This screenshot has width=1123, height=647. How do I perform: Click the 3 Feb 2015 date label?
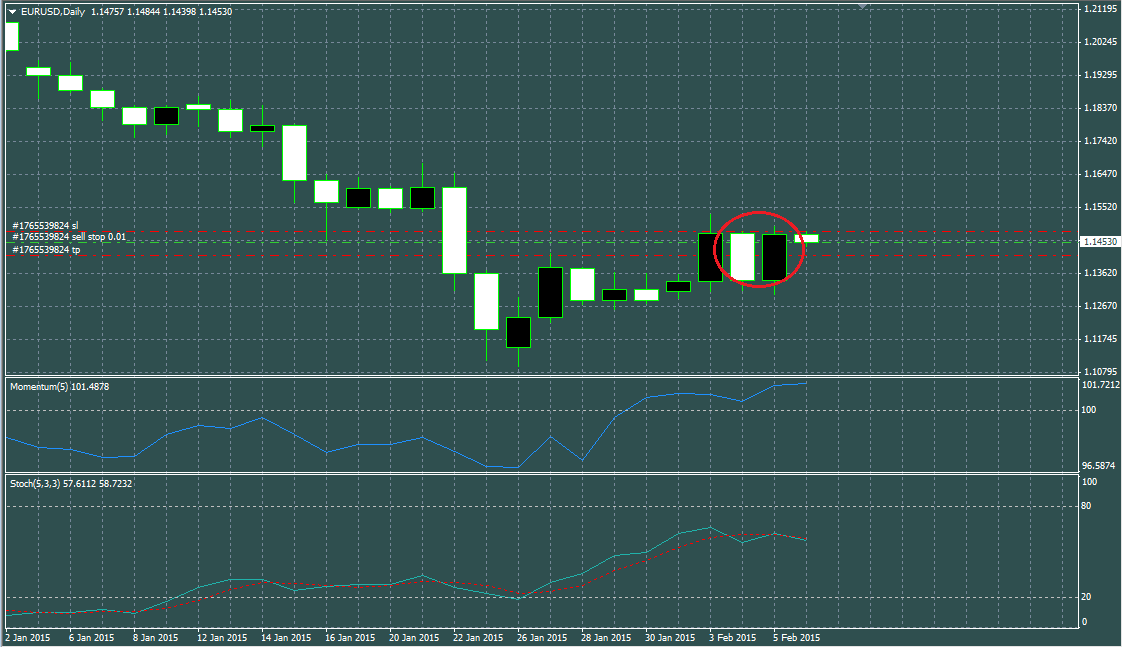tap(733, 637)
